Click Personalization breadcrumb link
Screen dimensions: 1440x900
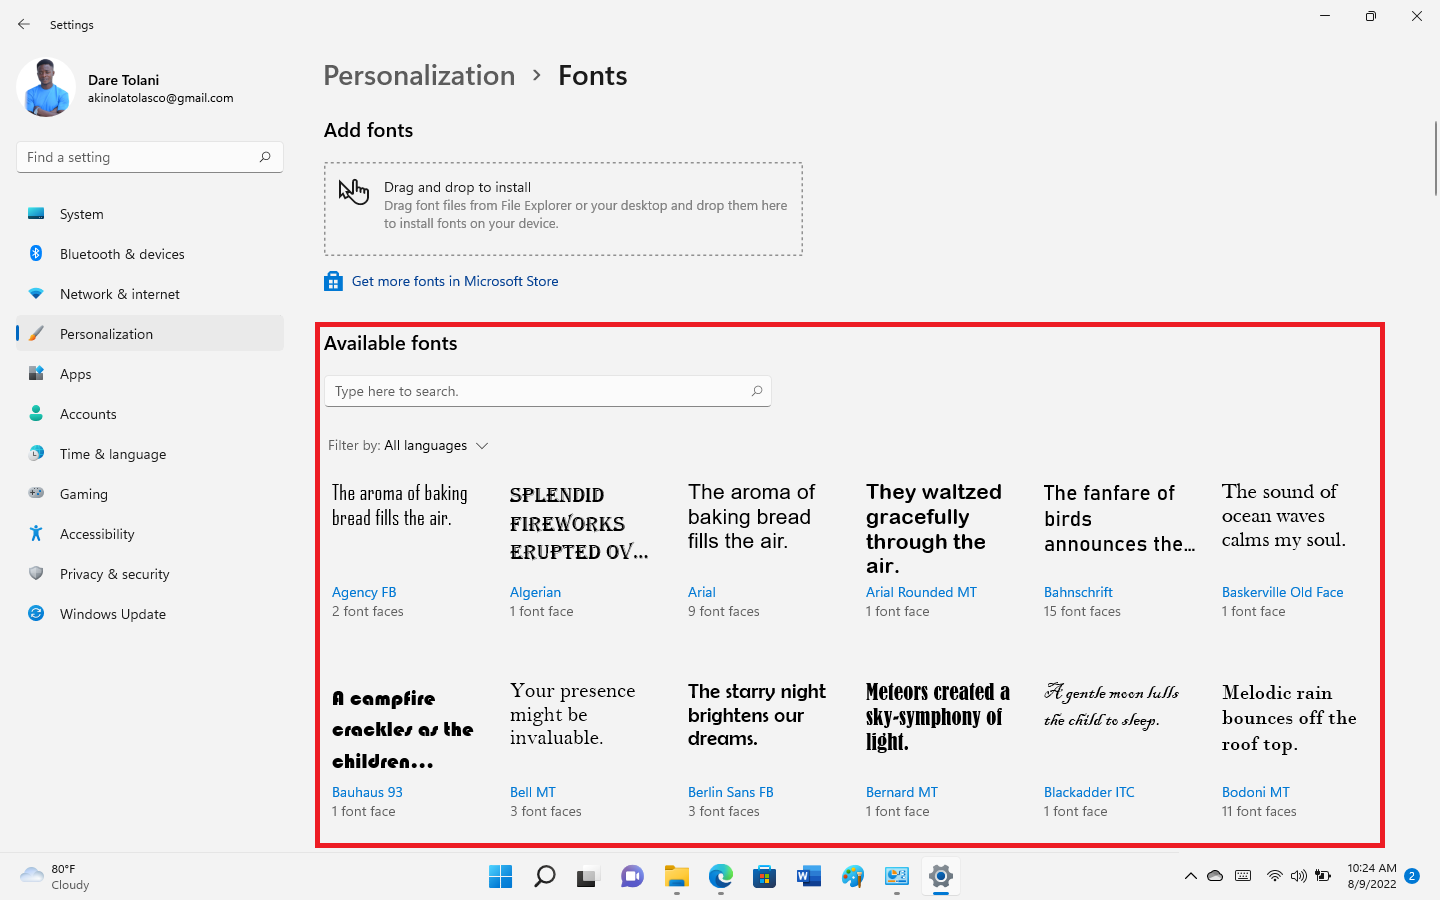click(x=419, y=76)
